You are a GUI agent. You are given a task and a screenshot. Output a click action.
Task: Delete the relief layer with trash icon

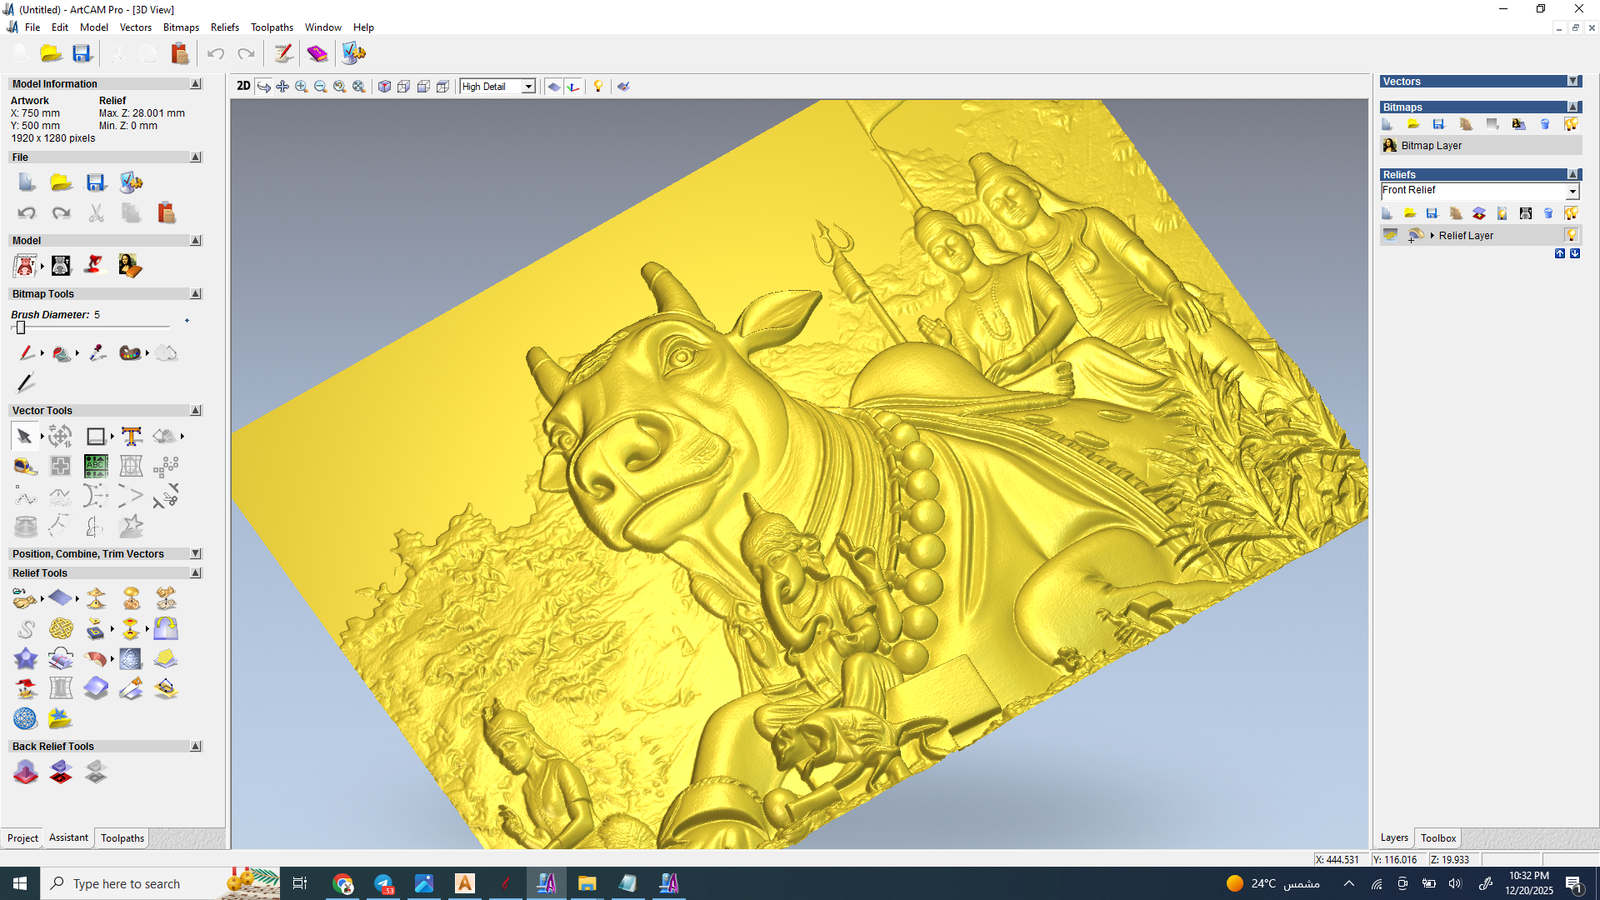(1548, 213)
